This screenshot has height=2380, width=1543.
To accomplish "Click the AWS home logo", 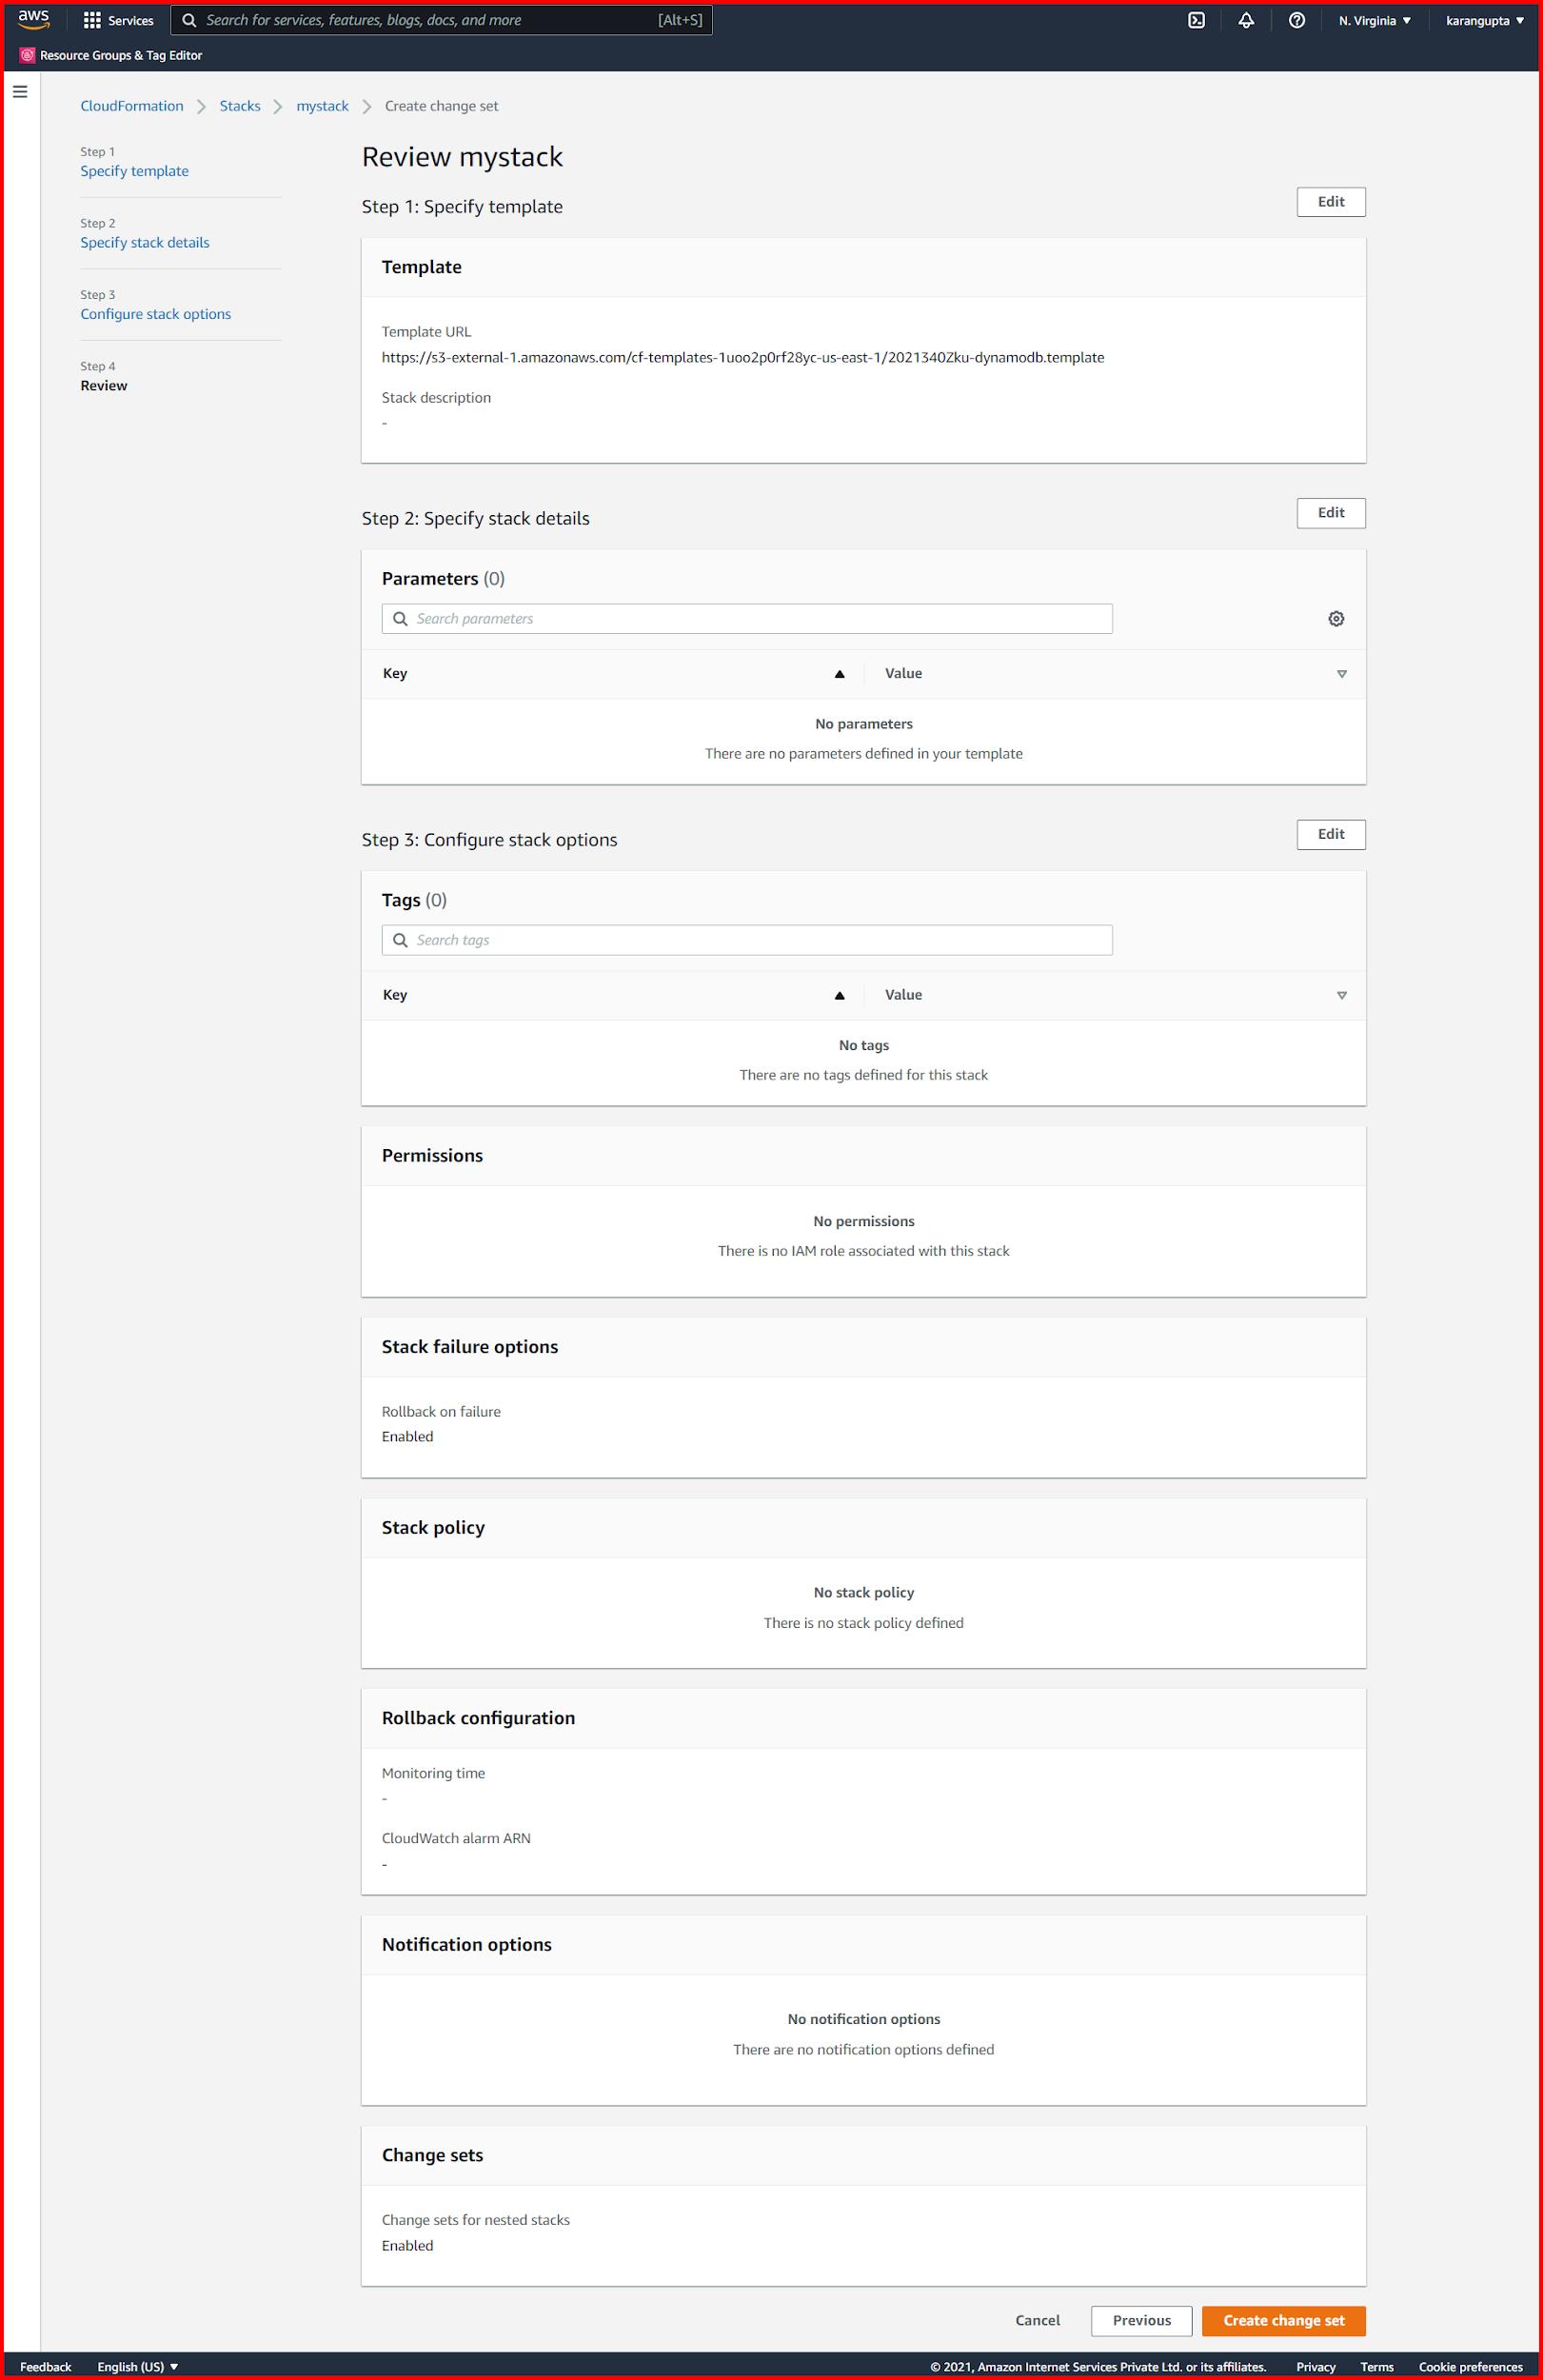I will pyautogui.click(x=33, y=18).
